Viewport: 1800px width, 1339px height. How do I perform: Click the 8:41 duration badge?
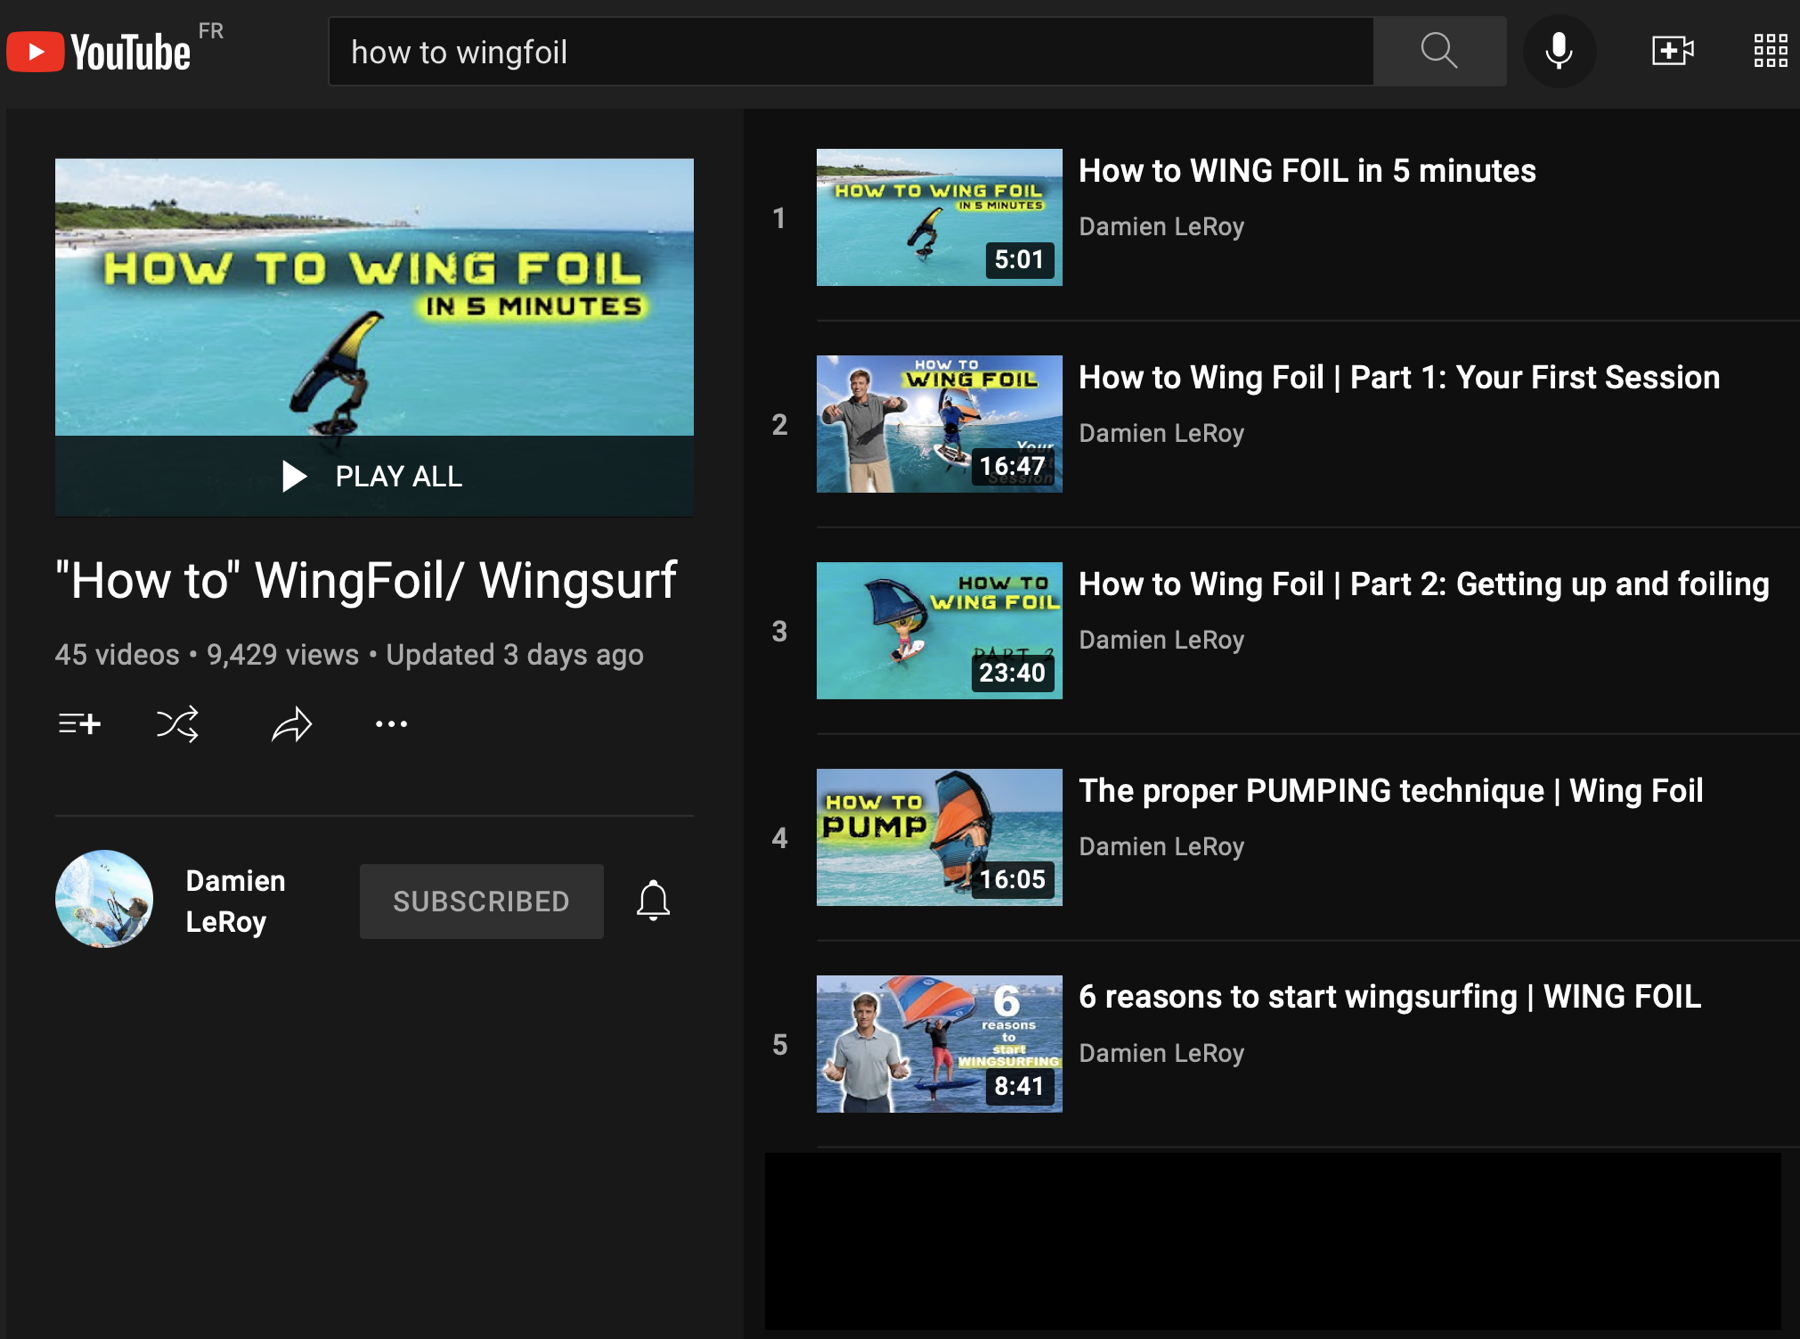point(1019,1086)
